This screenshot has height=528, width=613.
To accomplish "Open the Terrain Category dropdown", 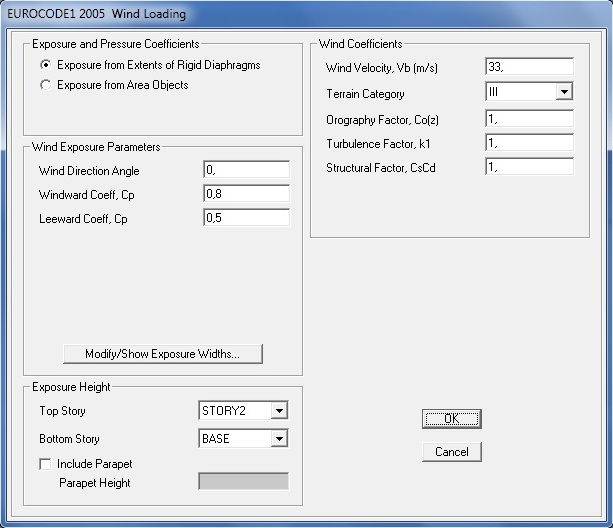I will point(564,92).
